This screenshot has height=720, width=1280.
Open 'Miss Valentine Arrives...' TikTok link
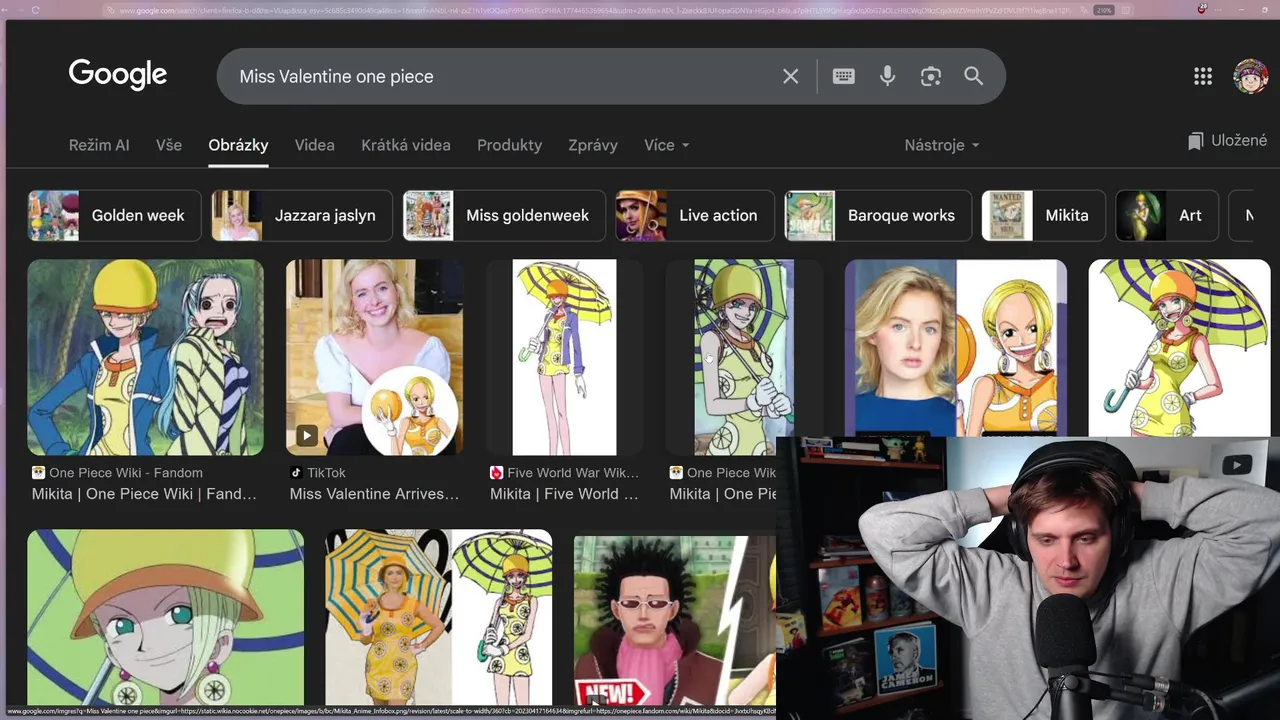point(374,494)
